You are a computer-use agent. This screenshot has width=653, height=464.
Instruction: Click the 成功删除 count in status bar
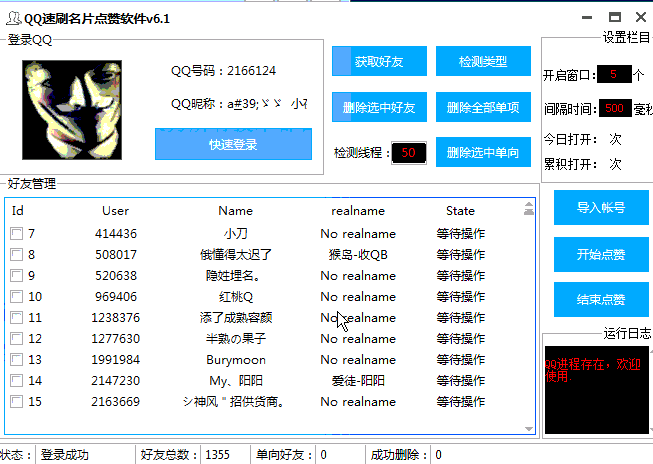(x=439, y=454)
